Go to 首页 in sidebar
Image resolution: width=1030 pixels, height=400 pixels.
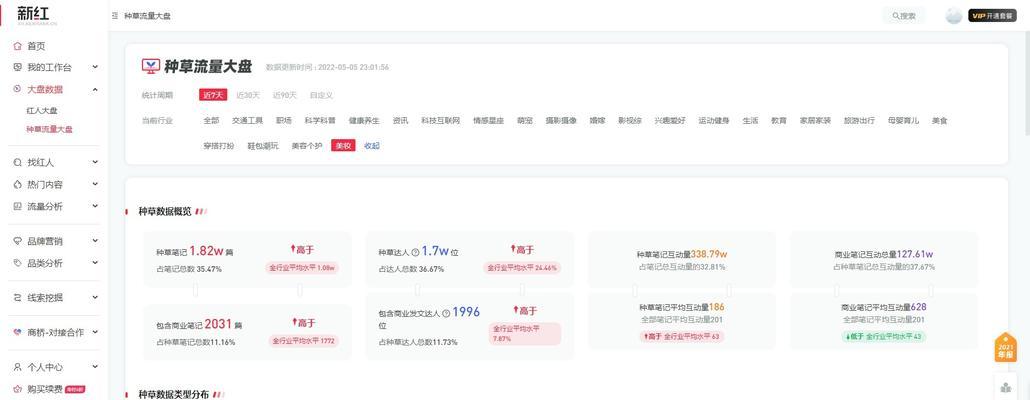[36, 46]
